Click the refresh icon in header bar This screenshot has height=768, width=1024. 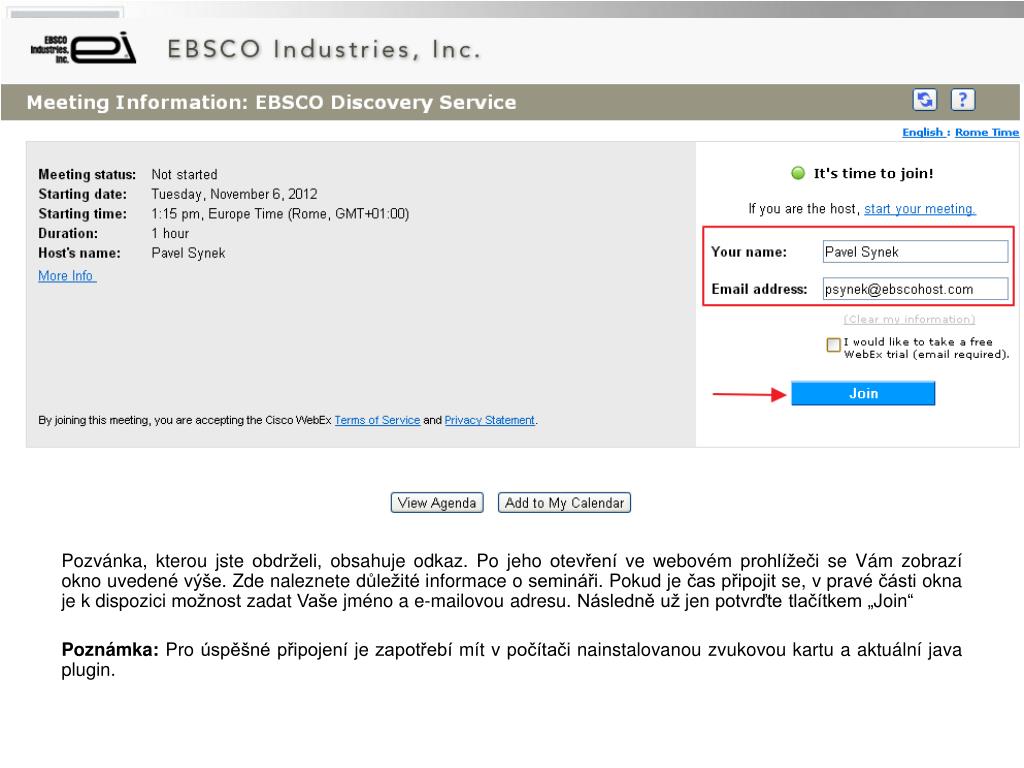click(925, 100)
